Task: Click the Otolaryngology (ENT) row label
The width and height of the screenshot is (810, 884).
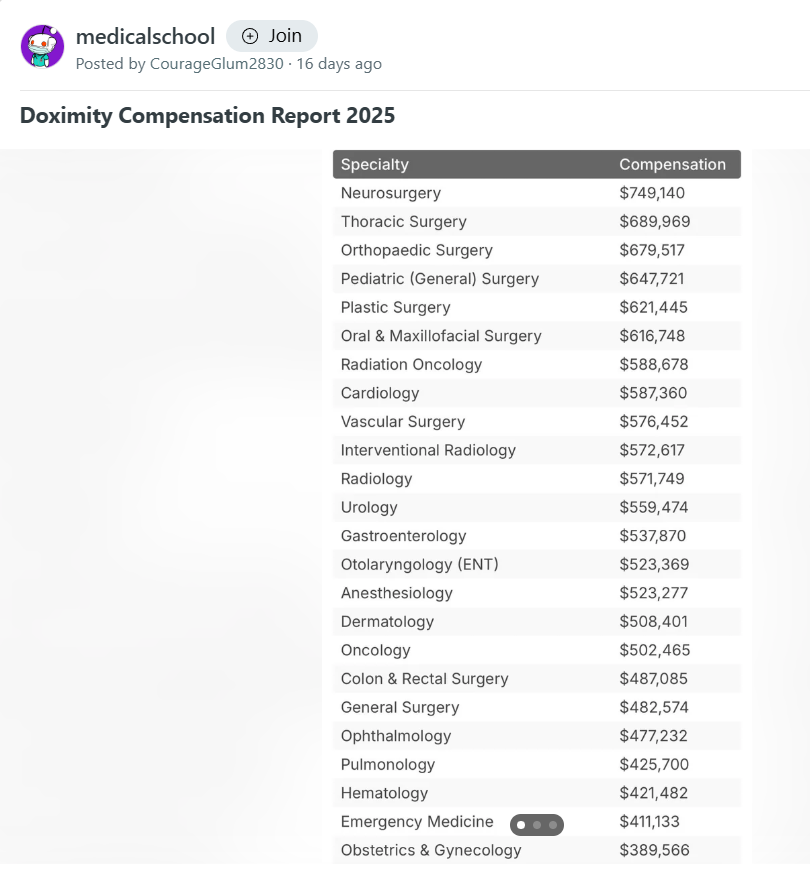Action: [419, 565]
